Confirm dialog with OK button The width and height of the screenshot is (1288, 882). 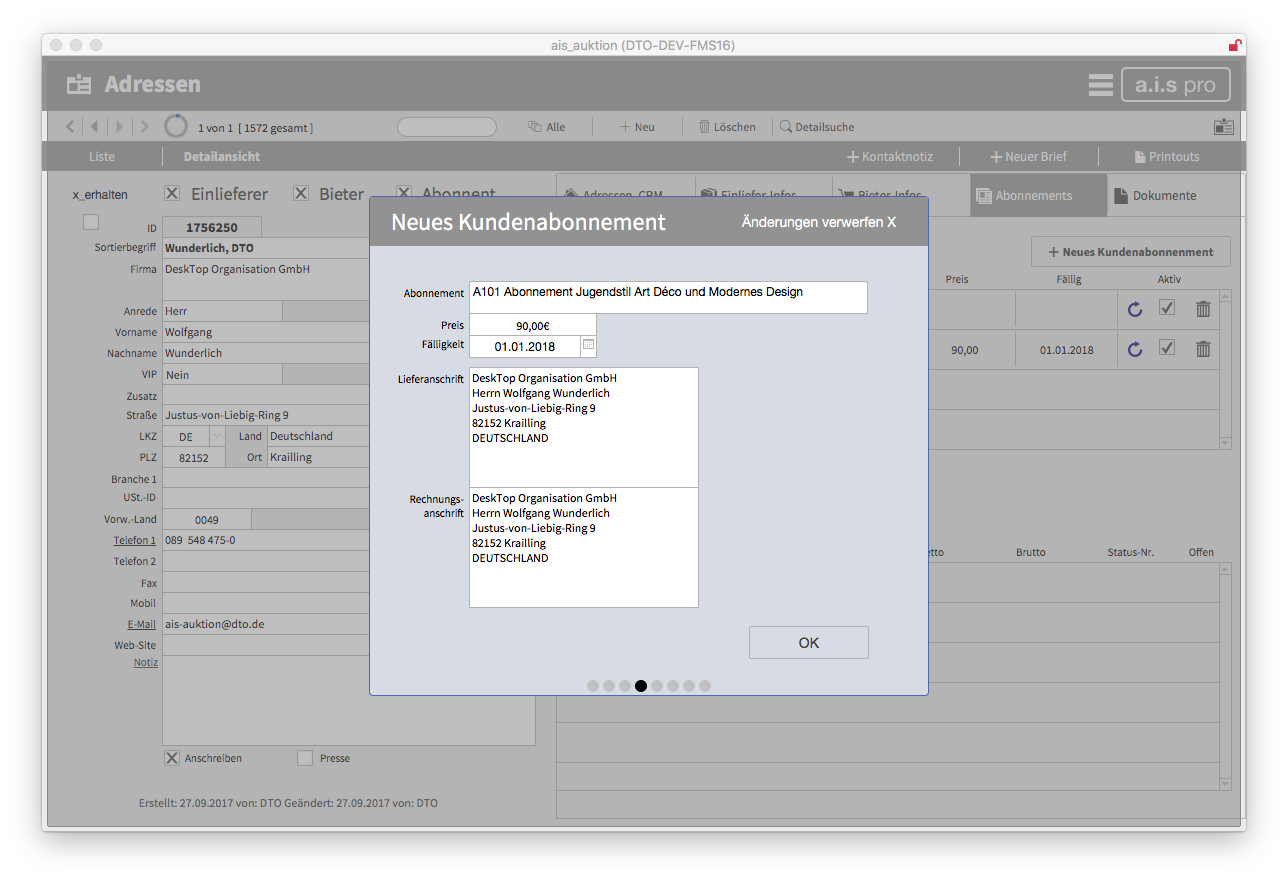[808, 643]
